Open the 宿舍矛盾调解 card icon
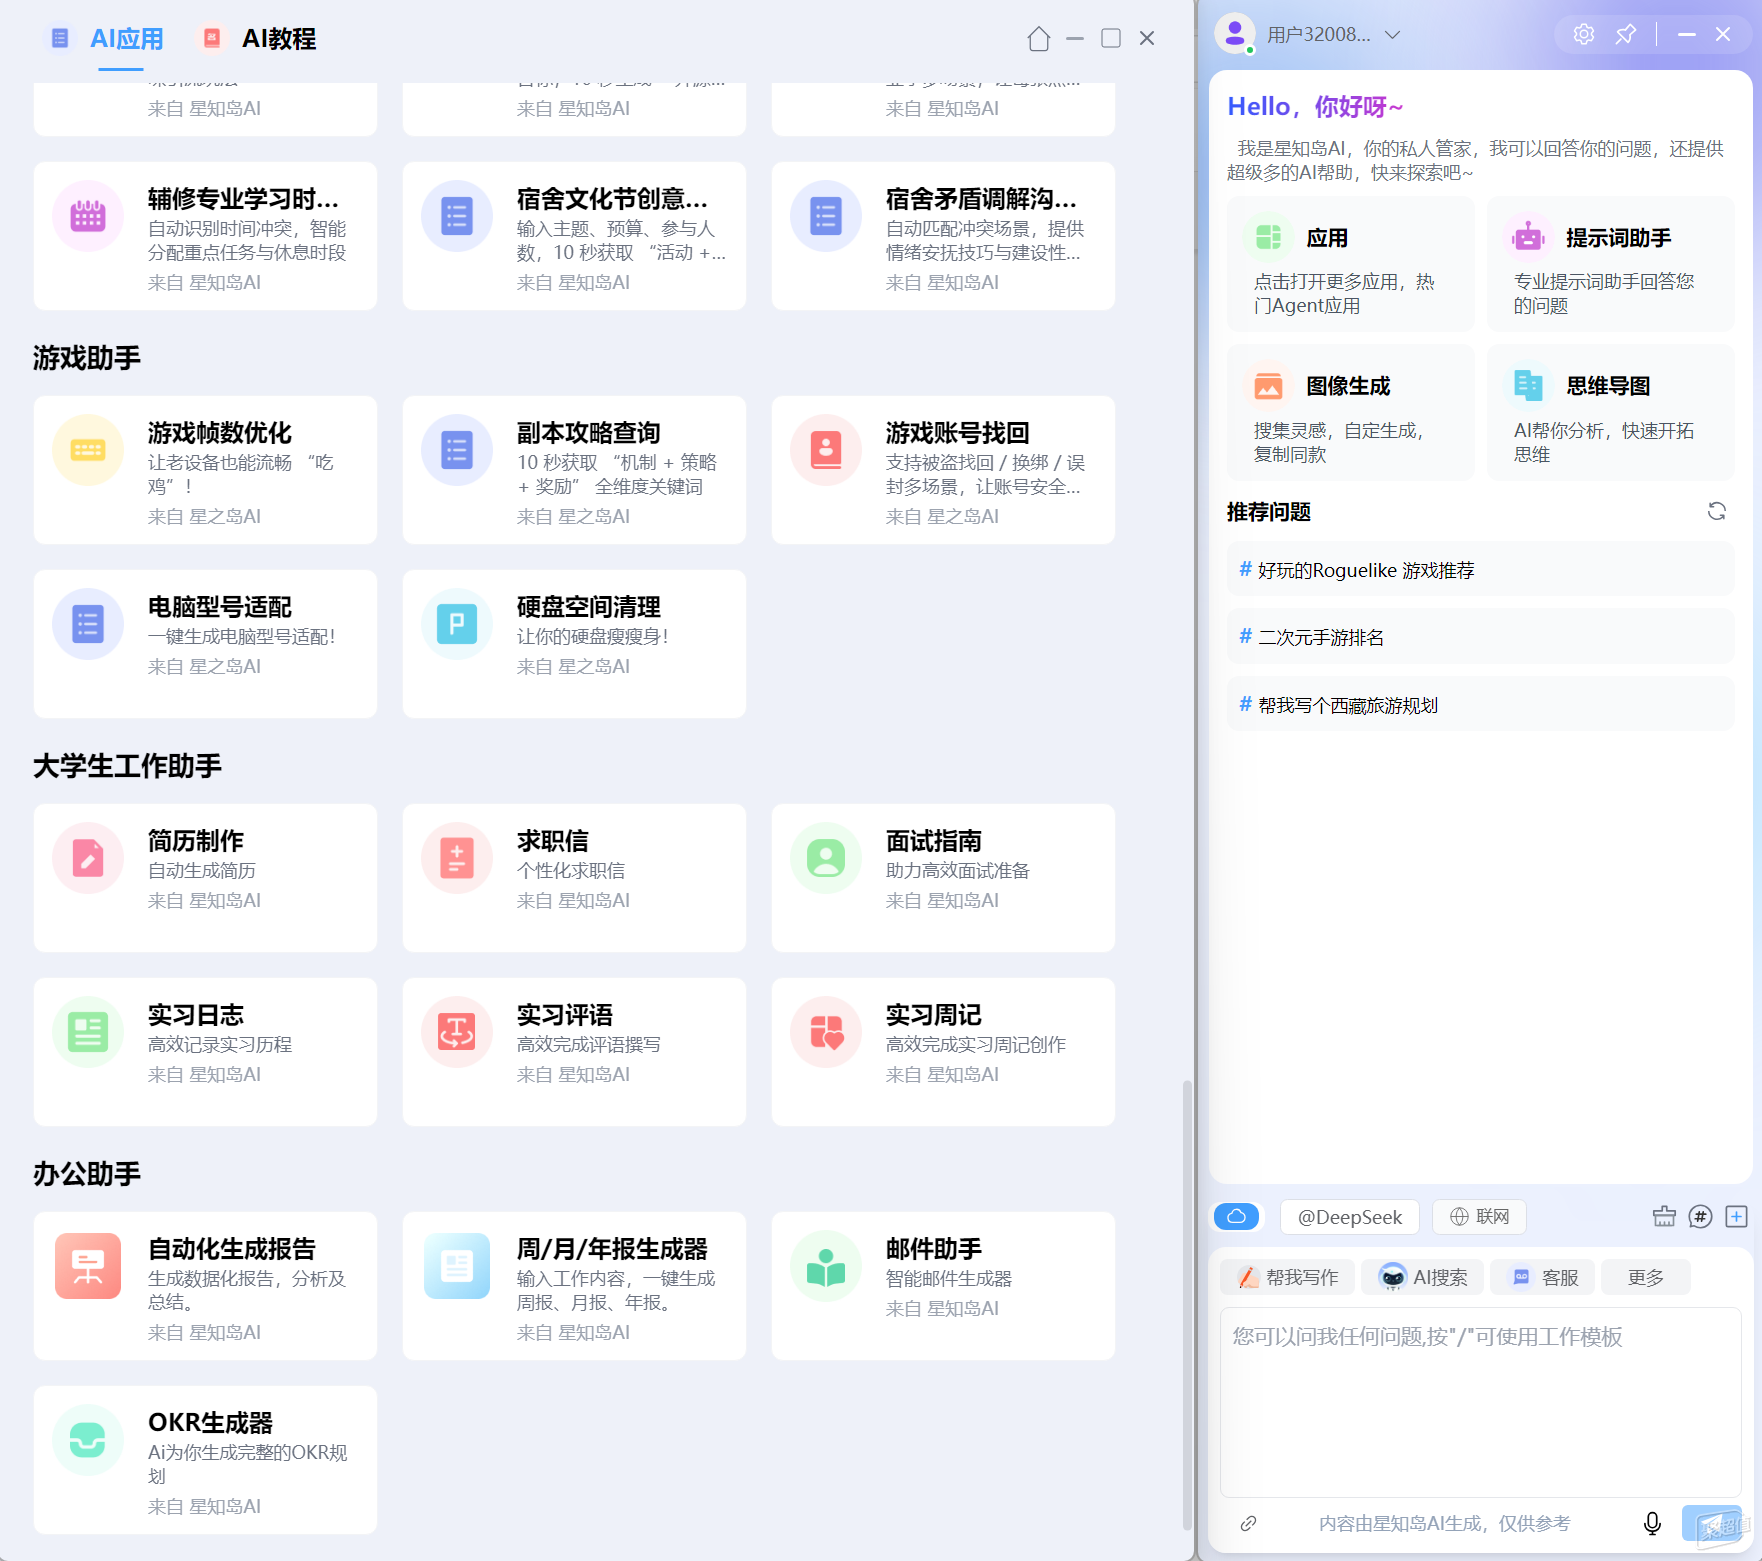Image resolution: width=1762 pixels, height=1561 pixels. (826, 216)
